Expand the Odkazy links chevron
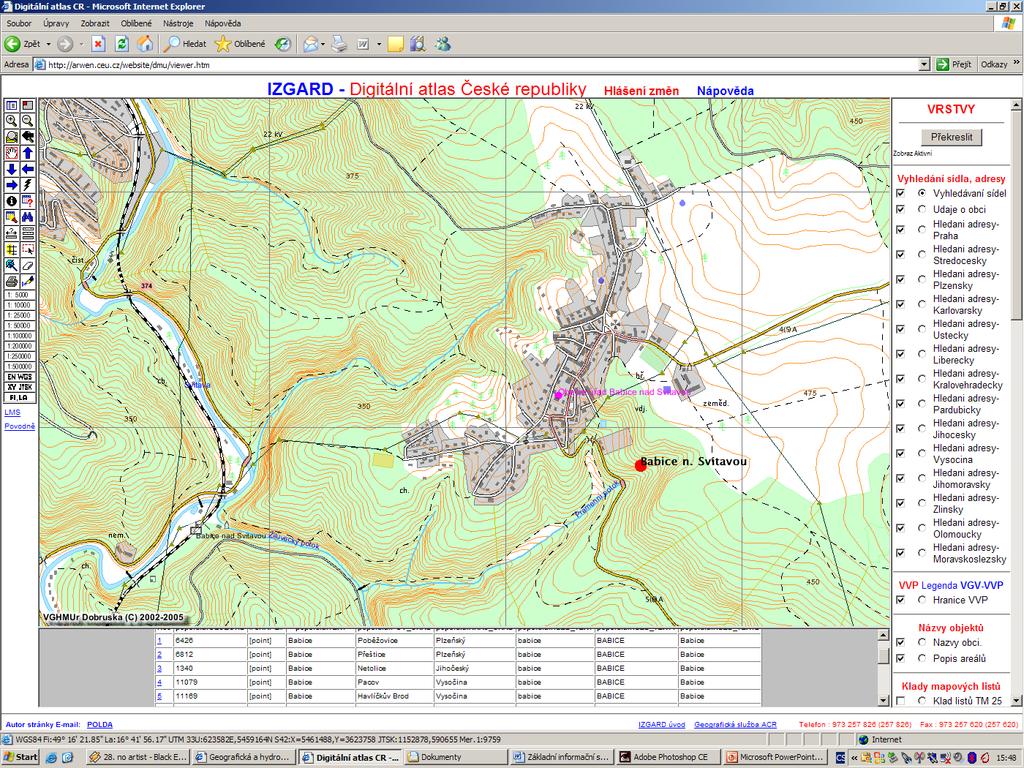The image size is (1024, 768). coord(1016,63)
